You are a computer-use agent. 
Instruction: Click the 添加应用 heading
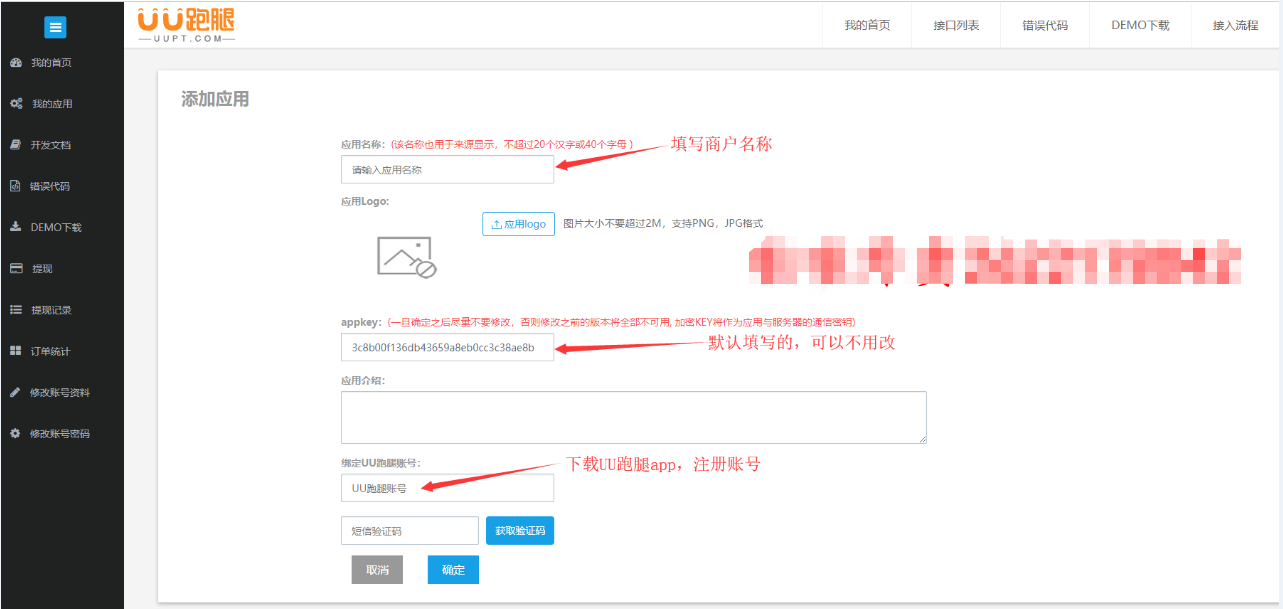[215, 99]
